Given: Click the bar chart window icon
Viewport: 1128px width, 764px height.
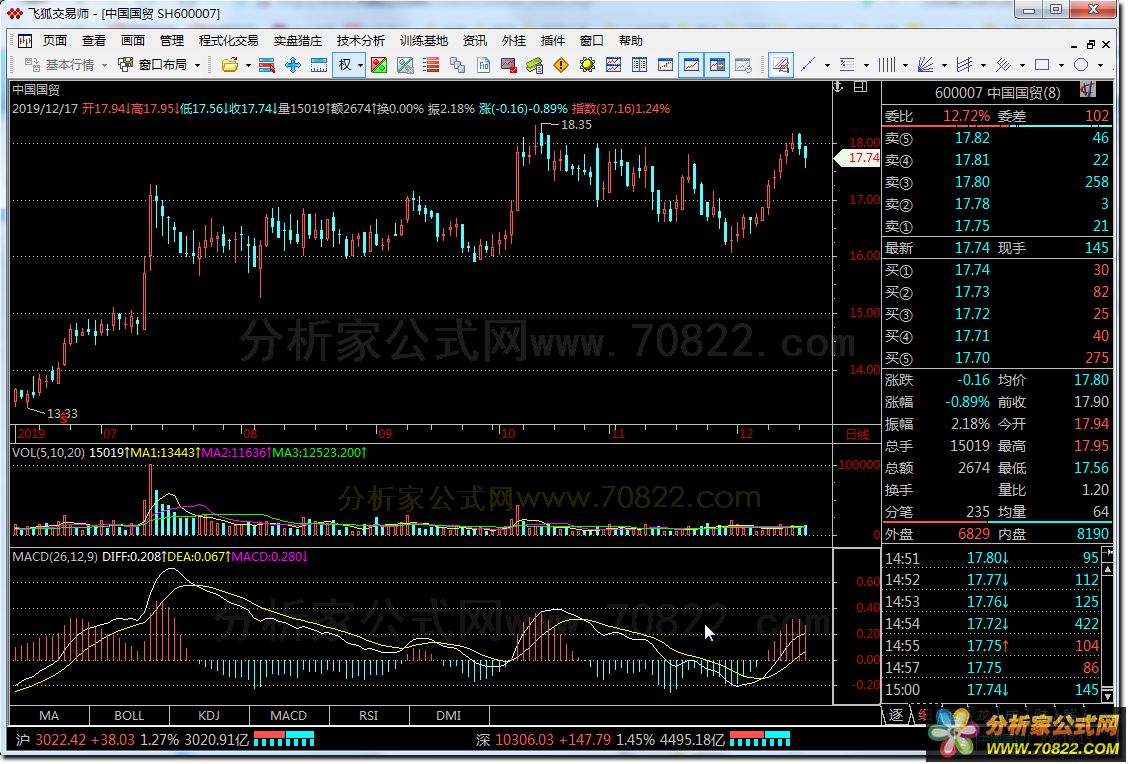Looking at the screenshot, I should pos(665,65).
